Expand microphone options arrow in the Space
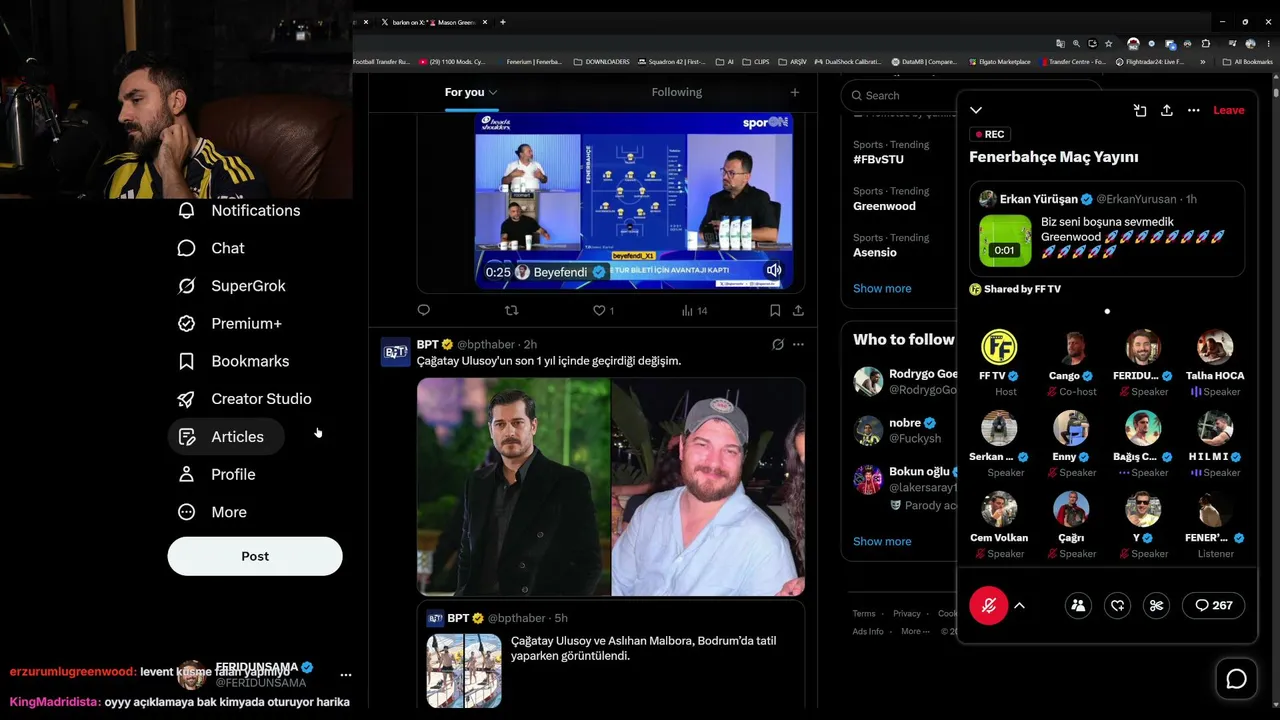Image resolution: width=1280 pixels, height=720 pixels. pos(1019,605)
